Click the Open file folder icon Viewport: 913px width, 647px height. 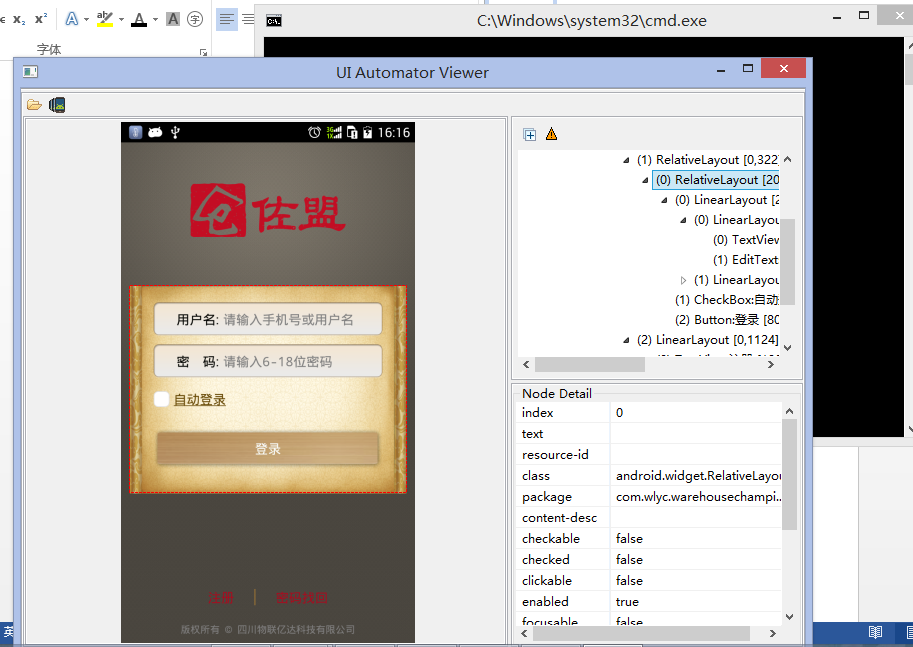(34, 105)
